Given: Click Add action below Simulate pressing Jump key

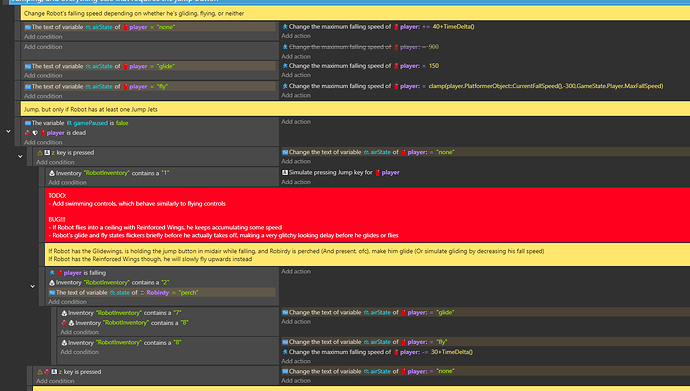Looking at the screenshot, I should point(296,182).
